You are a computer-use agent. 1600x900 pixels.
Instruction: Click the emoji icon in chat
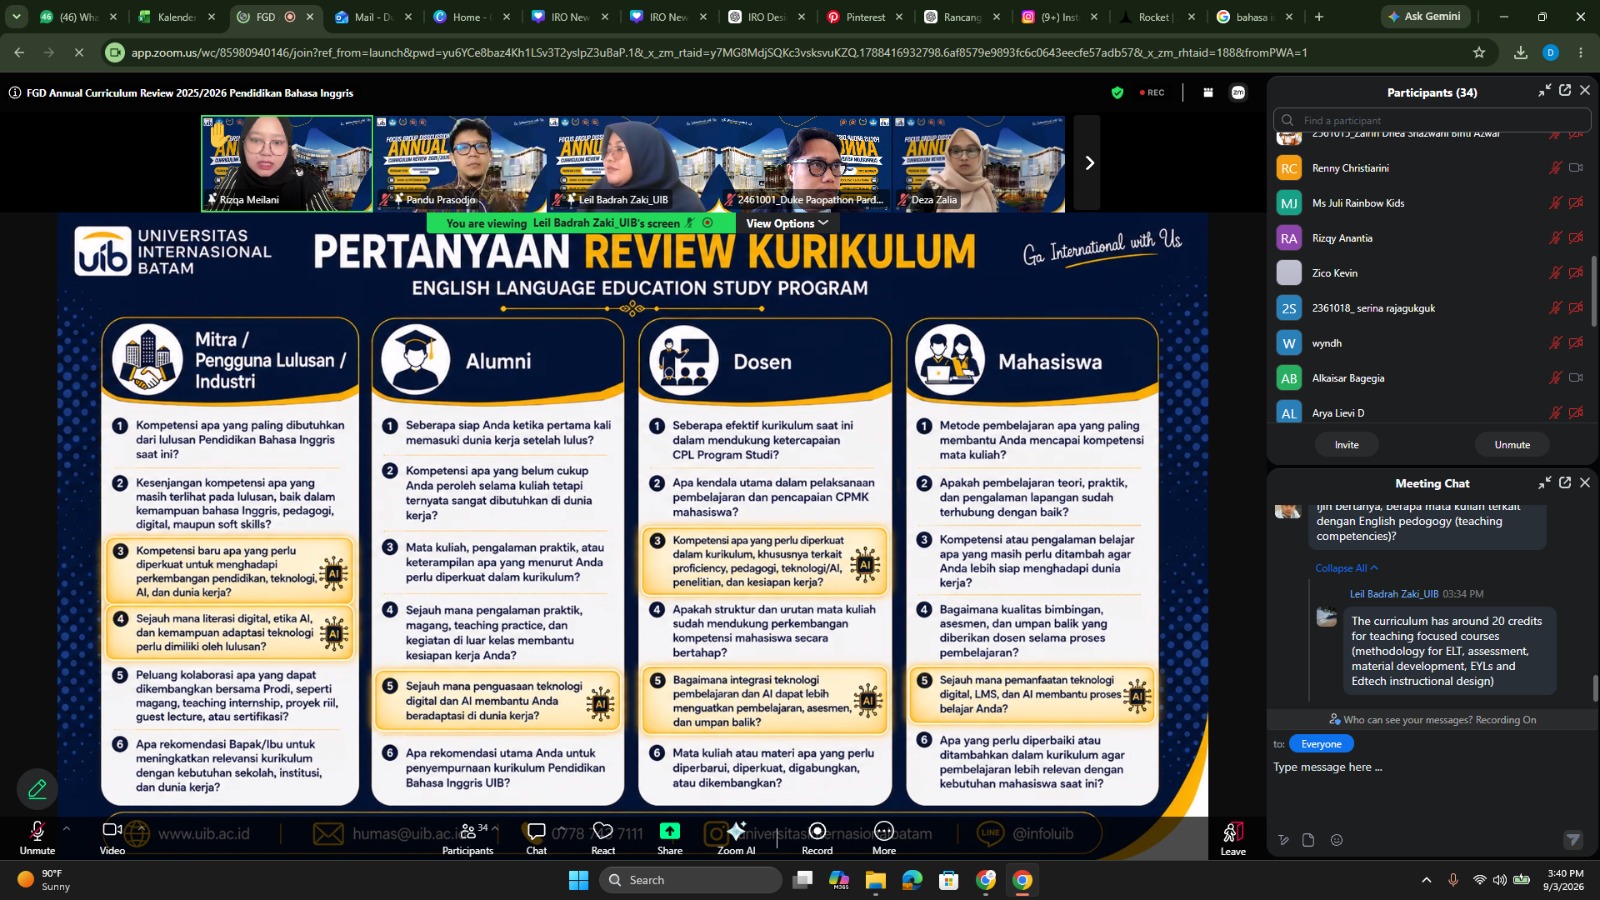(1337, 840)
